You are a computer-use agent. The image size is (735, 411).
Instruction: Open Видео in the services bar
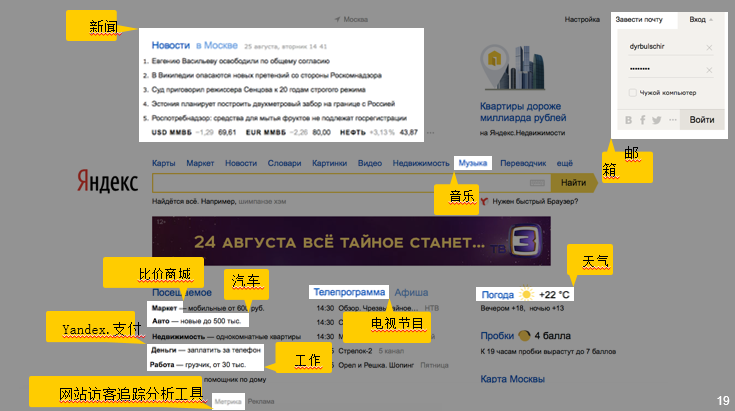(370, 163)
